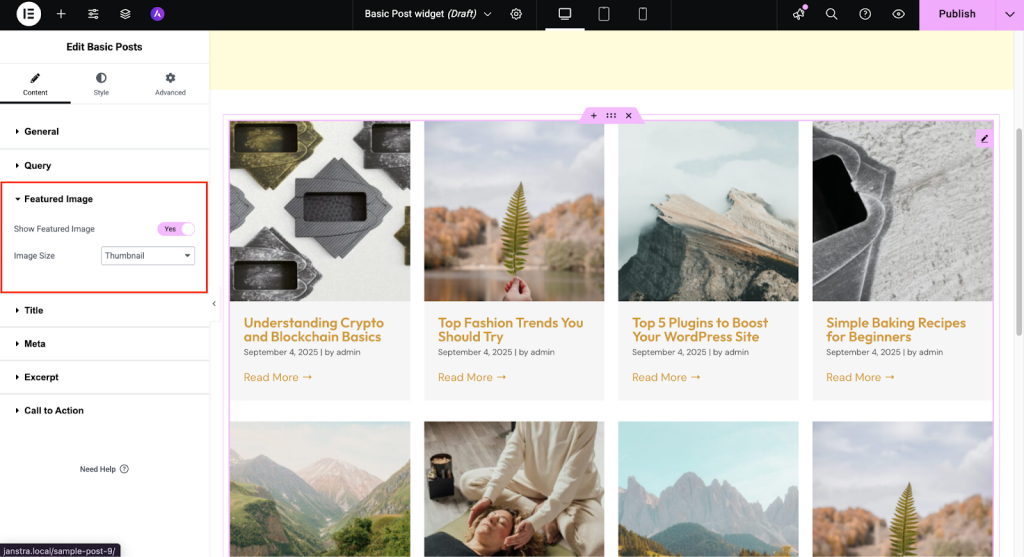Click the Need Help link

104,469
